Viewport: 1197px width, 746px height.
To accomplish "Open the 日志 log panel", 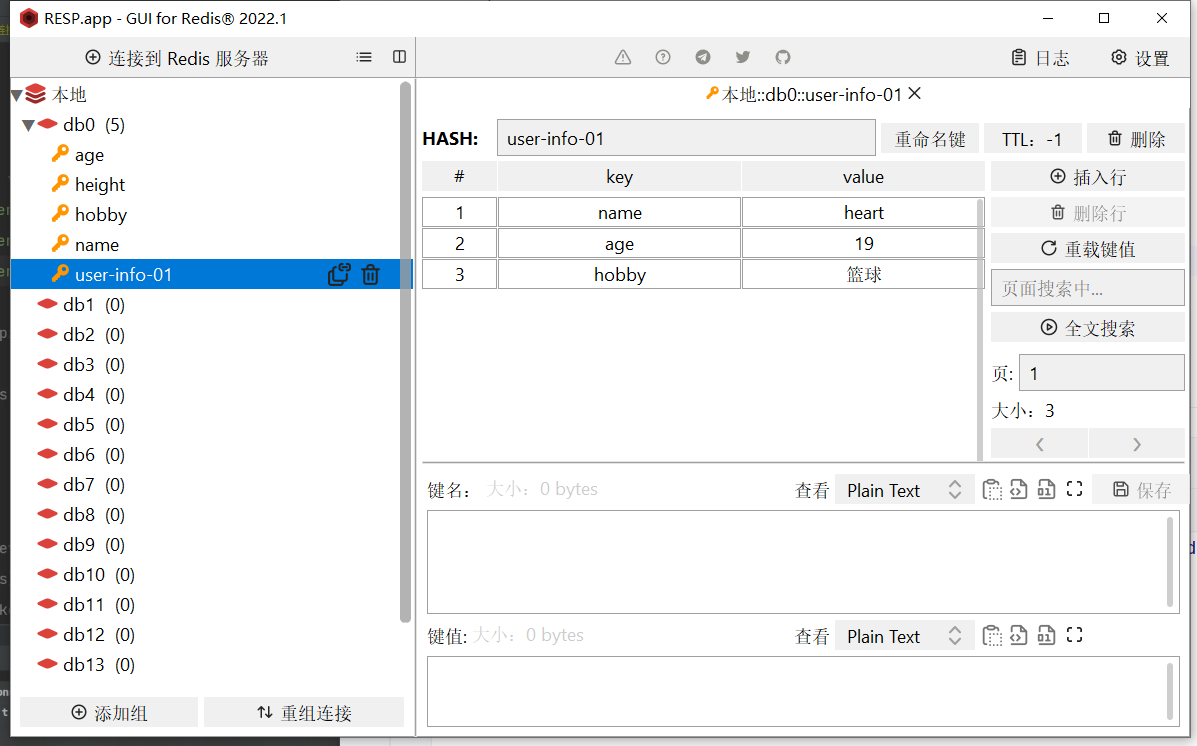I will (x=1040, y=58).
